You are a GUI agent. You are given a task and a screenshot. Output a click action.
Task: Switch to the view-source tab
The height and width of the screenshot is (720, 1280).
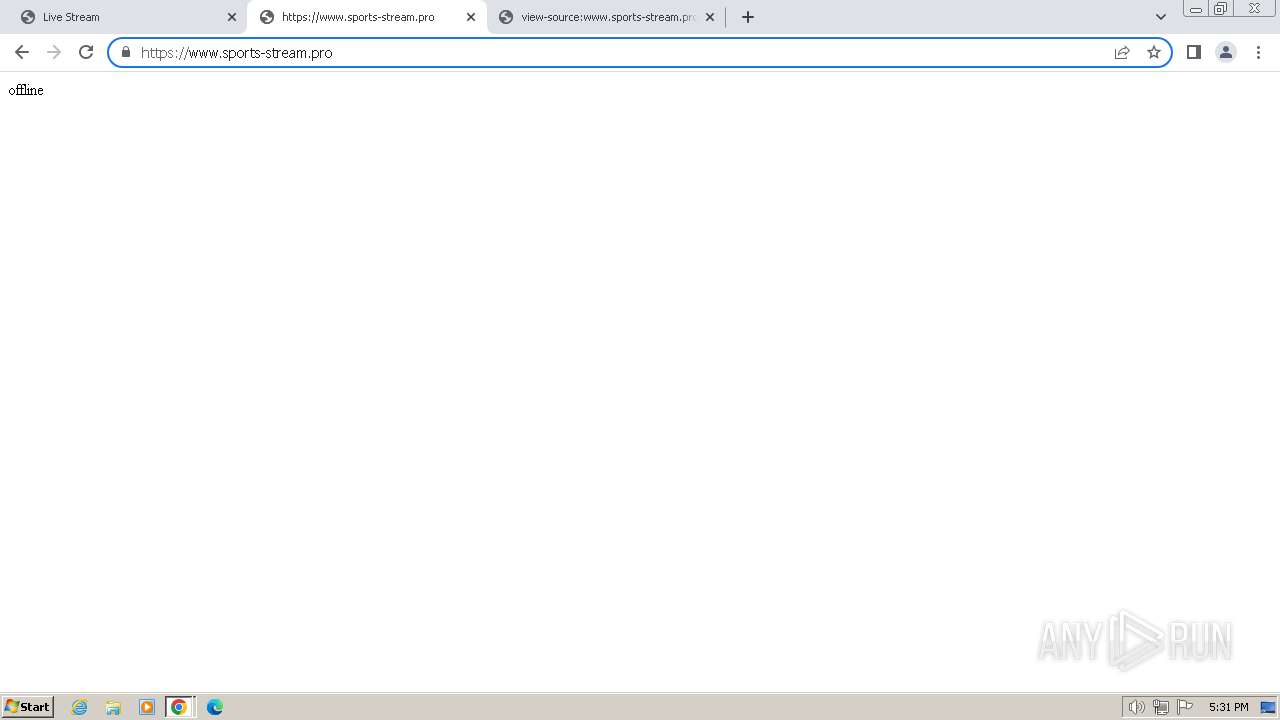[606, 17]
